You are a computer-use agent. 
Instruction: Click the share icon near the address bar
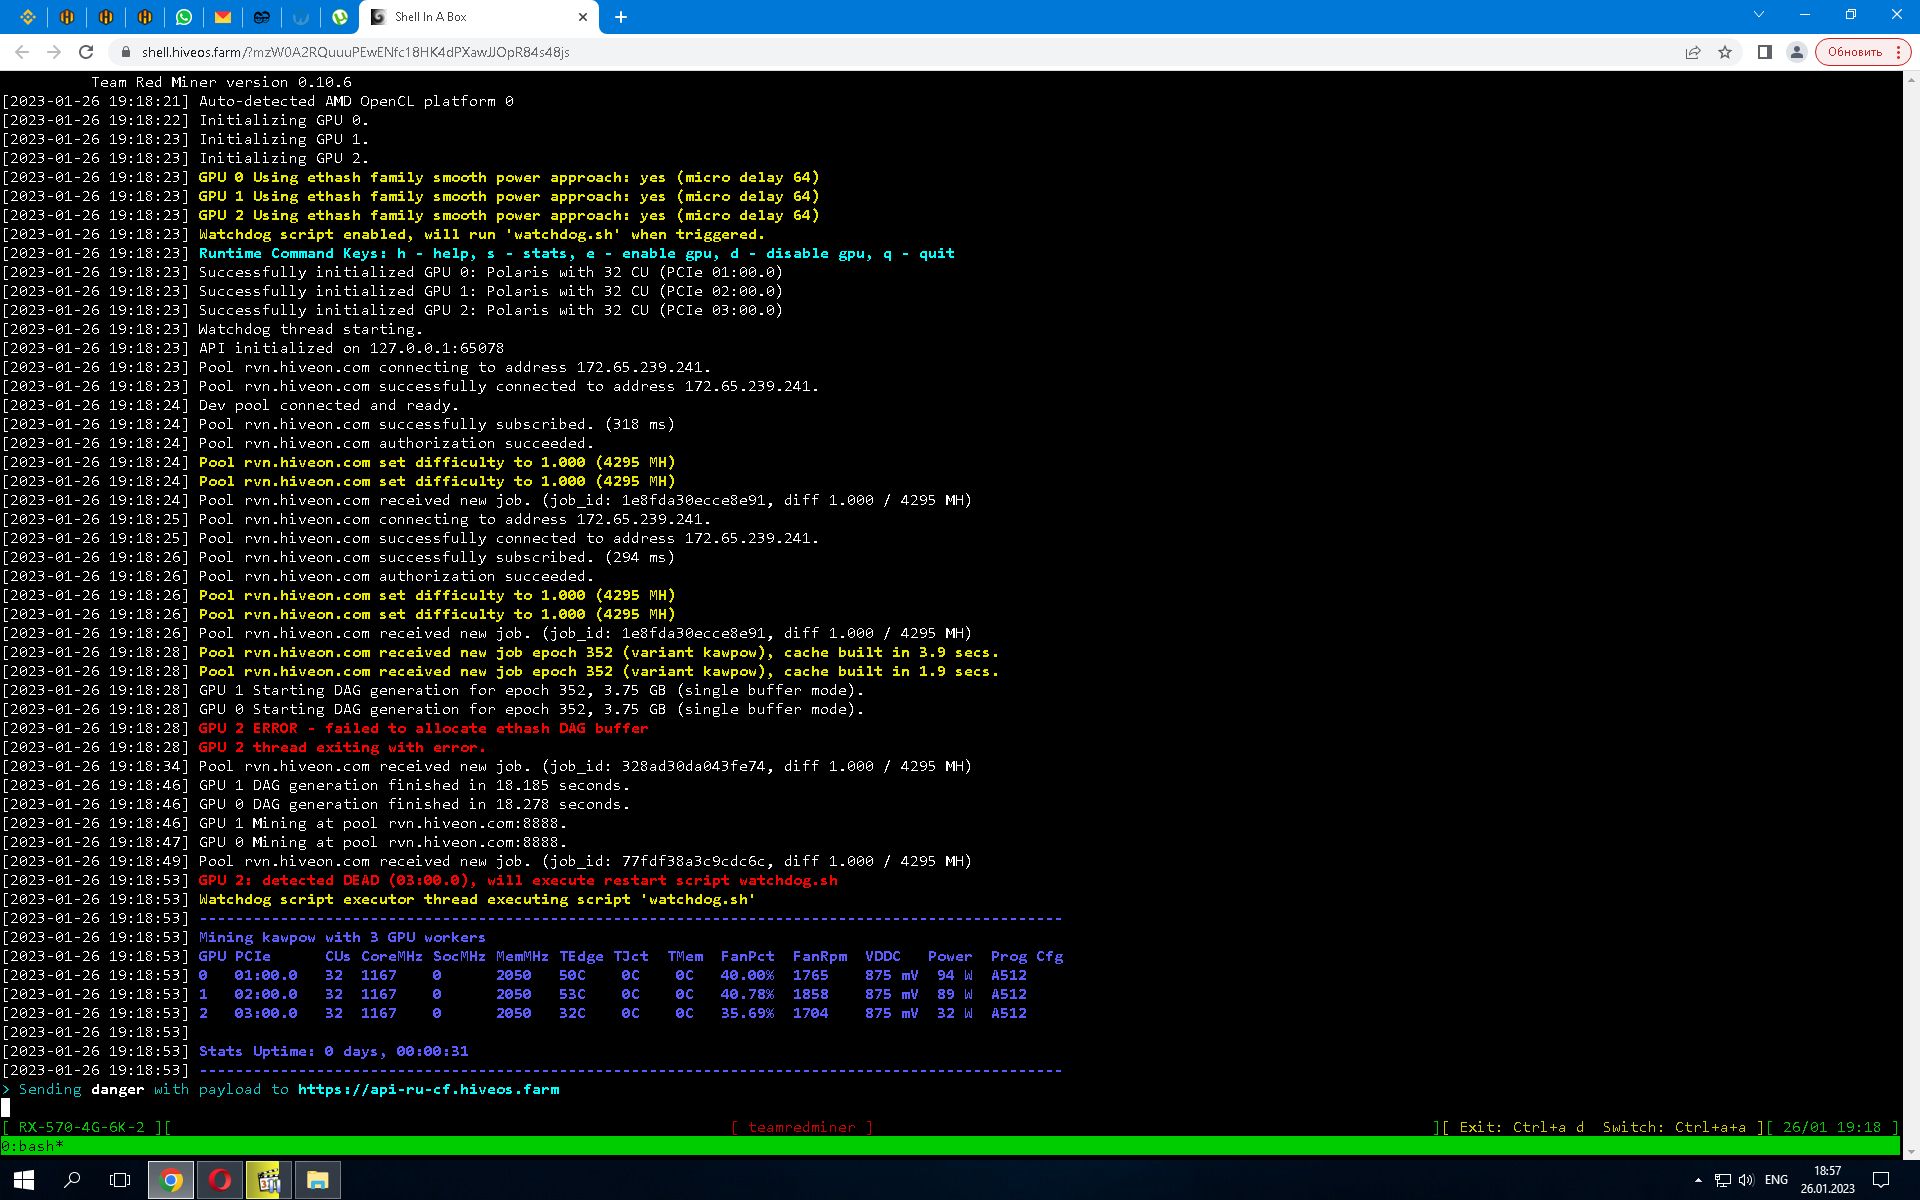[1692, 52]
